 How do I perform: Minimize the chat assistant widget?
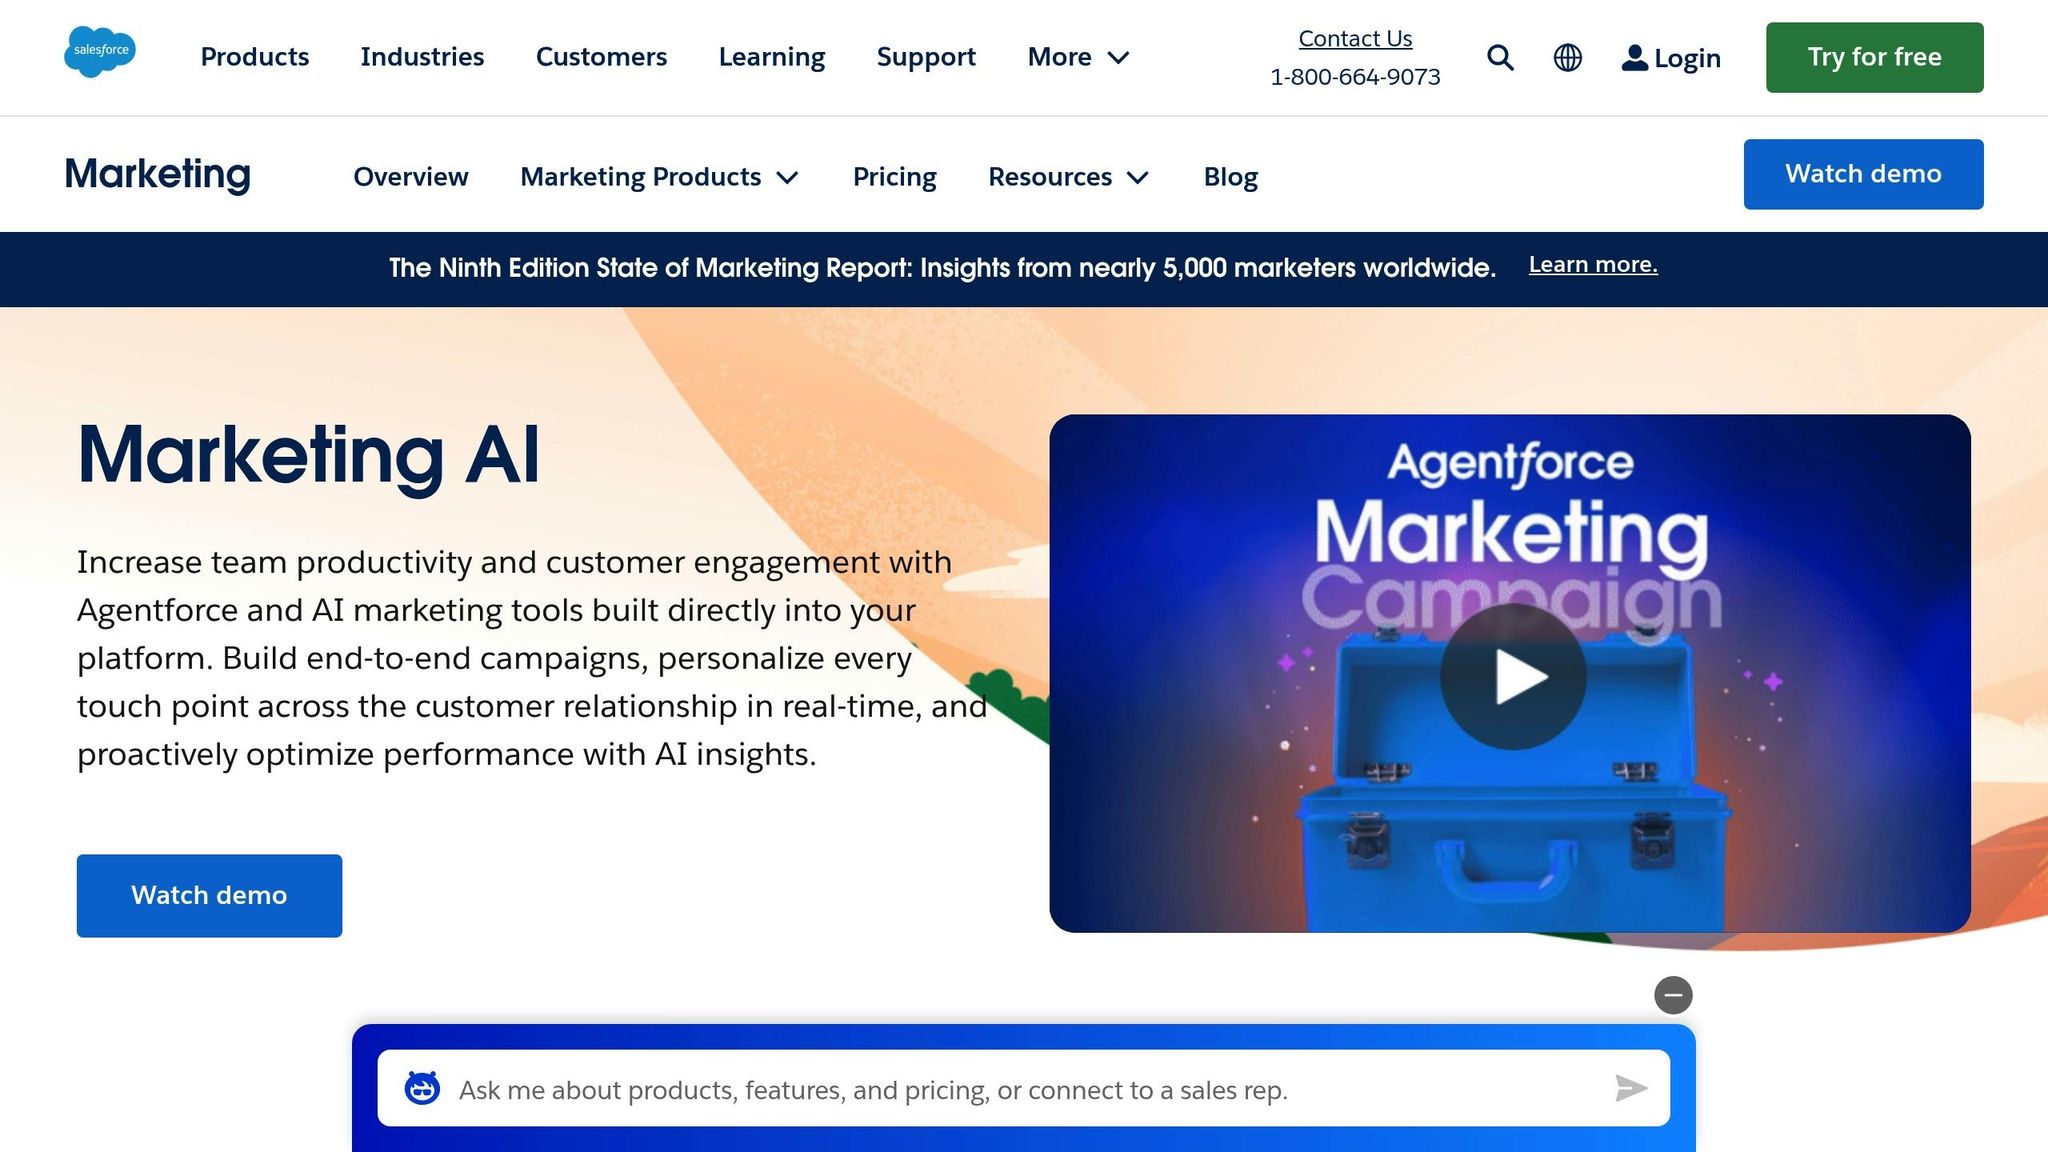[x=1673, y=995]
